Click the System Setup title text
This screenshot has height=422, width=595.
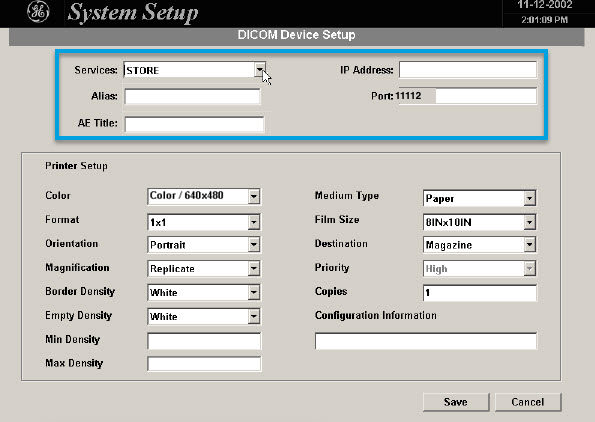[x=132, y=13]
